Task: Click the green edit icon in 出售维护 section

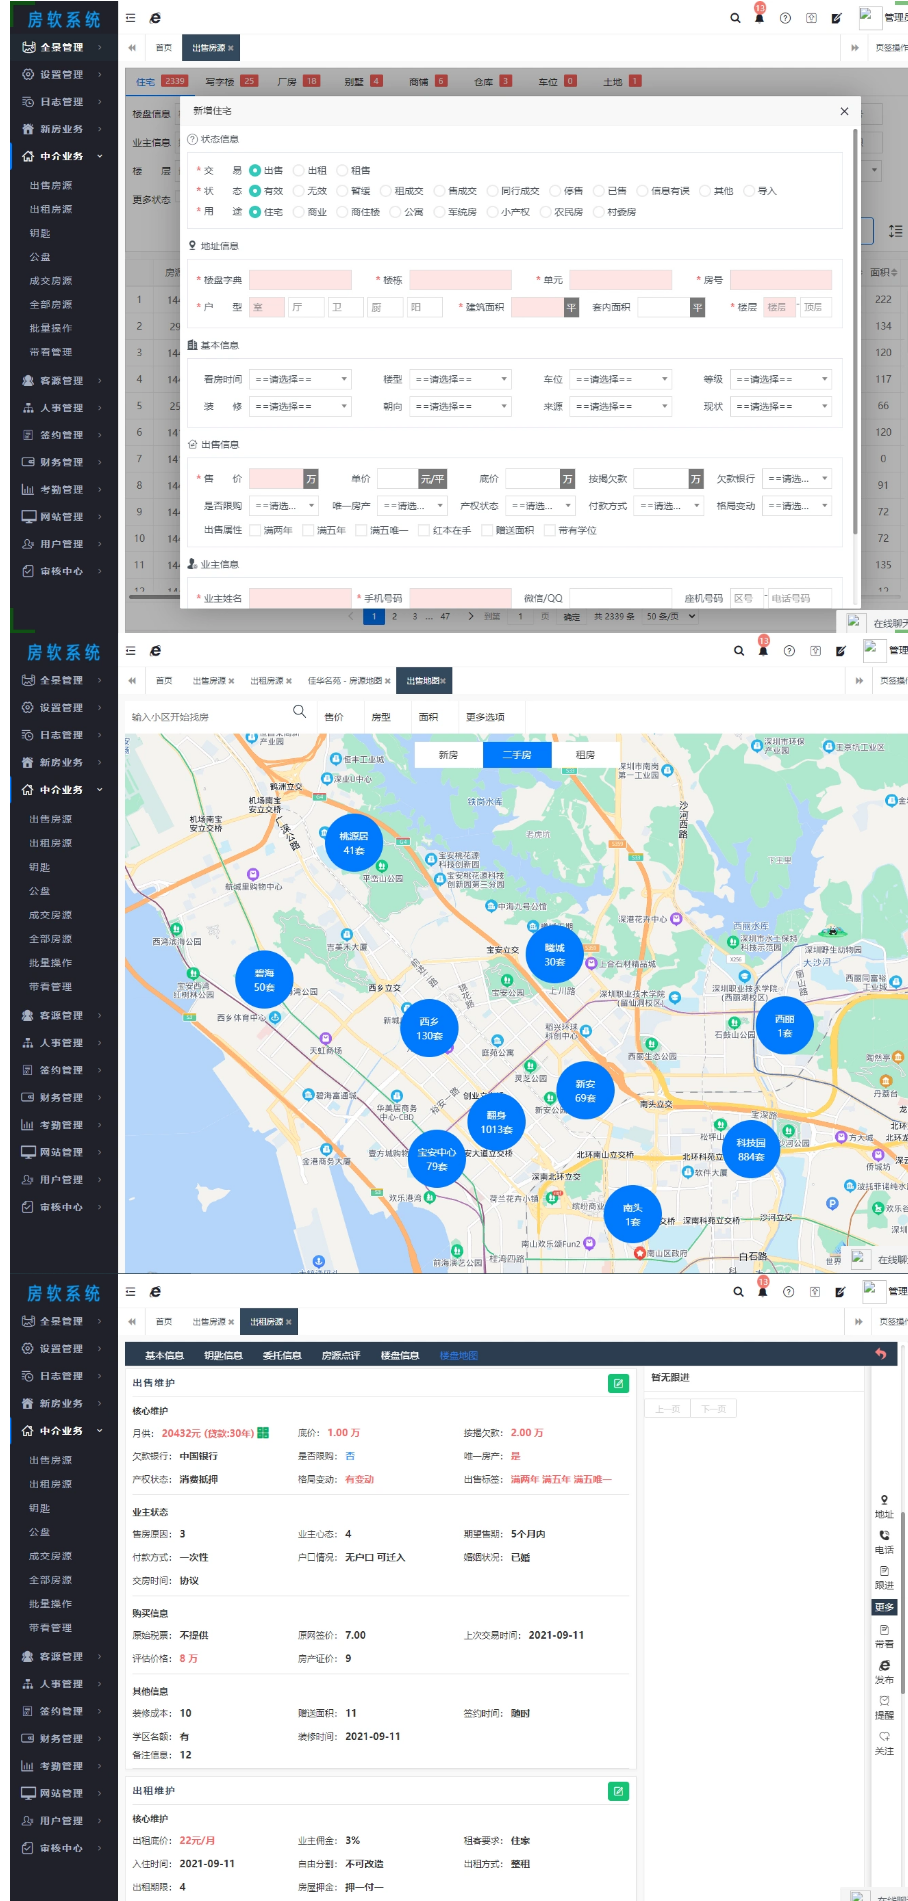Action: point(618,1383)
